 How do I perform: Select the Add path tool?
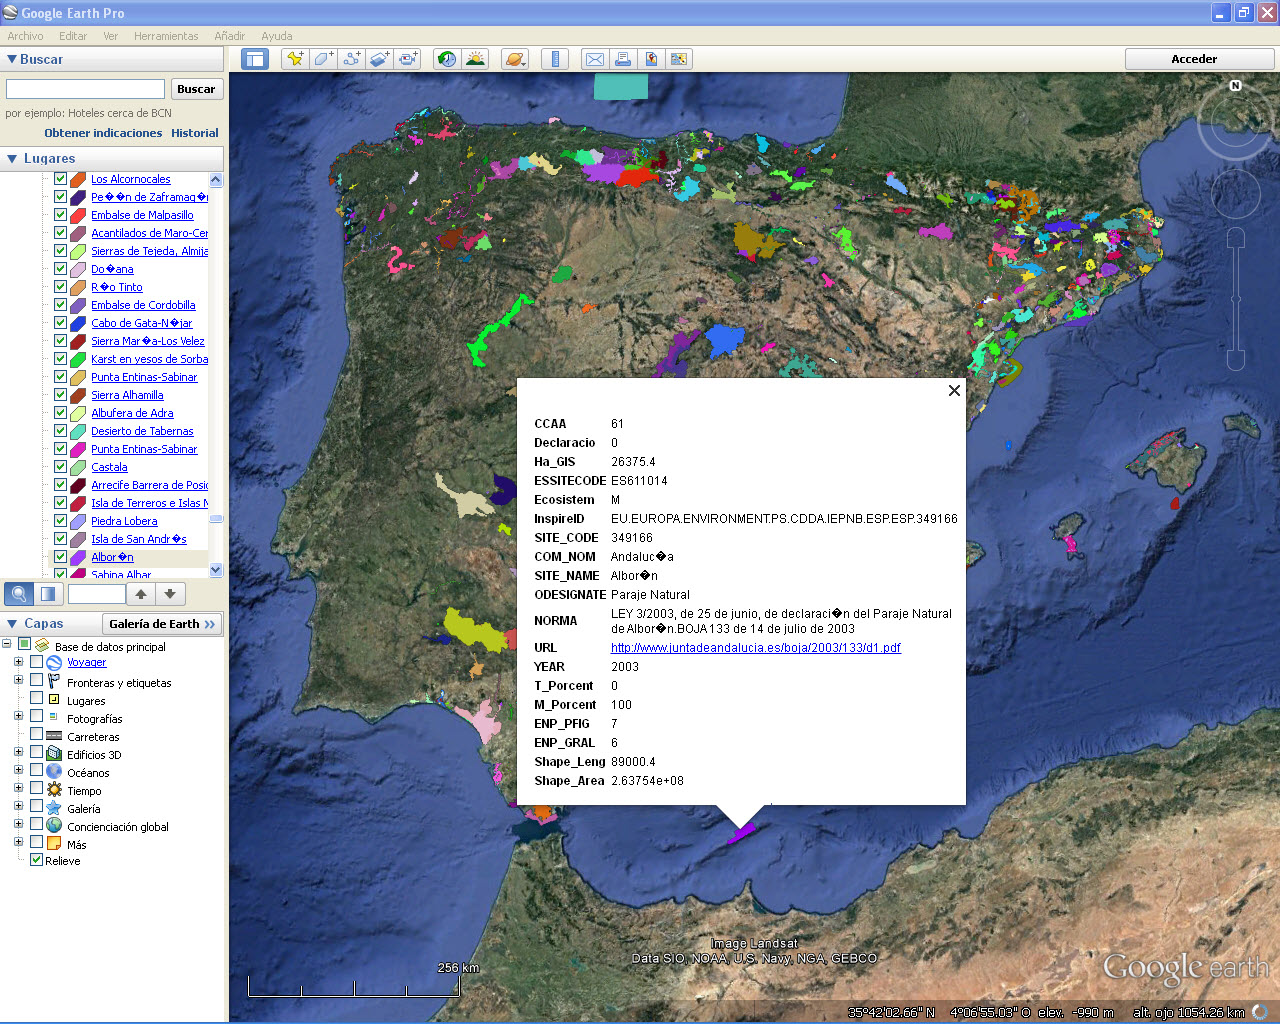point(351,58)
